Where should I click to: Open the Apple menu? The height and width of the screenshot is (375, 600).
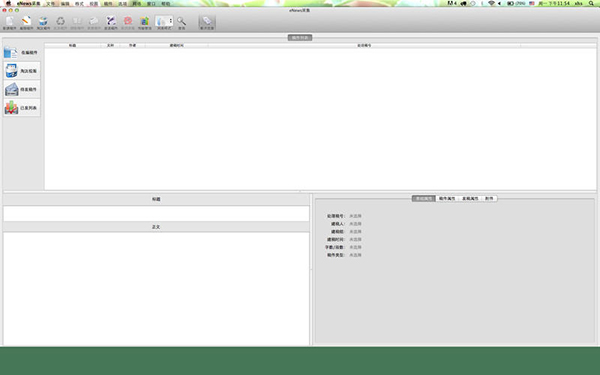(x=8, y=3)
